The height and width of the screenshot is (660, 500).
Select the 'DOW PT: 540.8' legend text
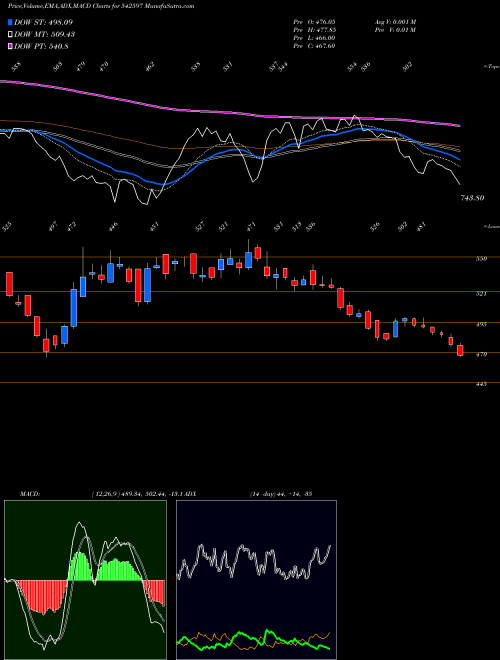(x=41, y=47)
